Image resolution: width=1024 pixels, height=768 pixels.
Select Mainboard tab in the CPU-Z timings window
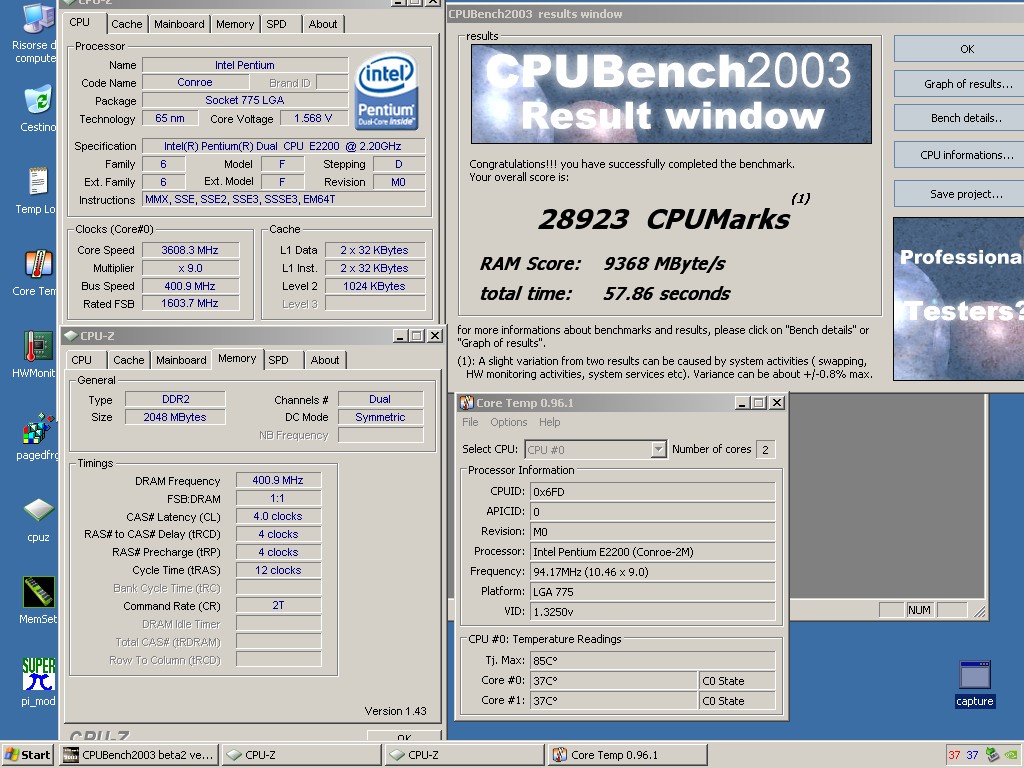point(181,360)
